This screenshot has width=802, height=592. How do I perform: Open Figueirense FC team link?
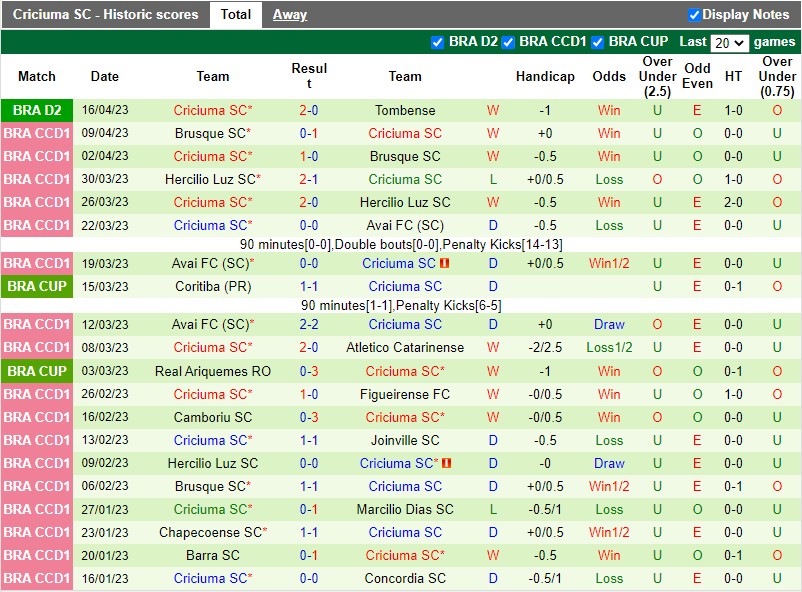point(405,394)
